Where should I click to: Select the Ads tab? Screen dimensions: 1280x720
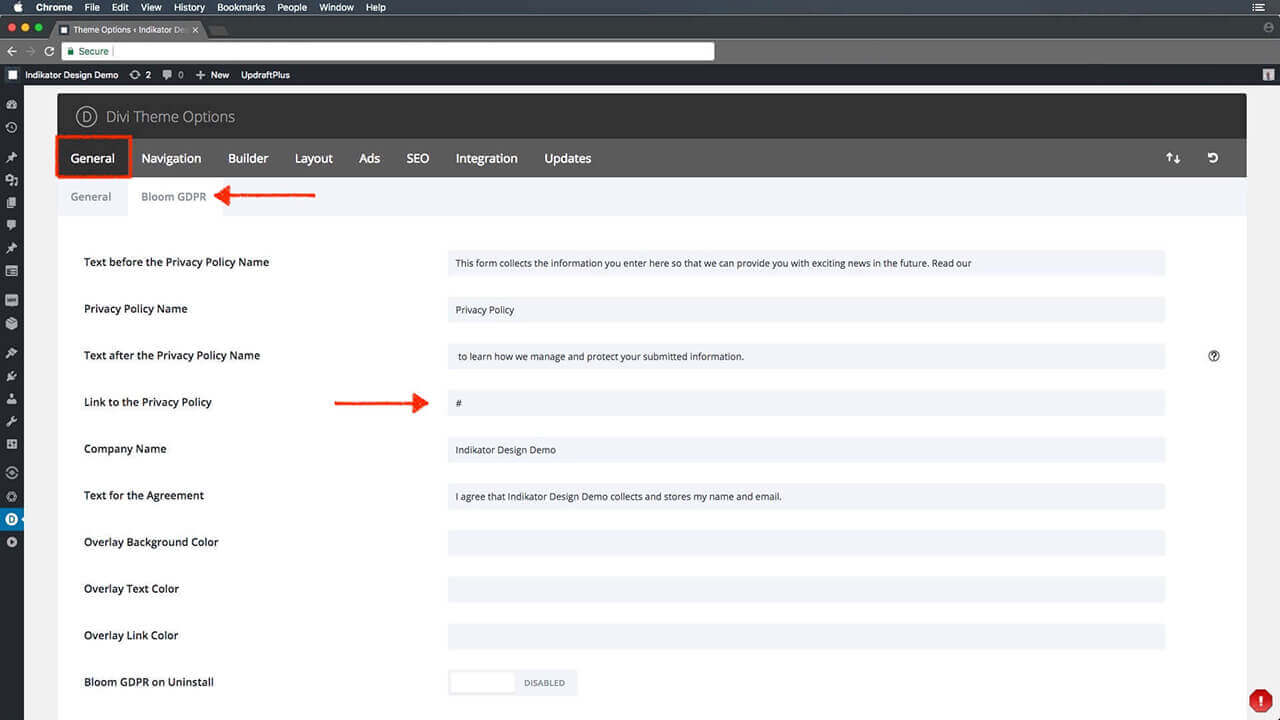coord(370,158)
